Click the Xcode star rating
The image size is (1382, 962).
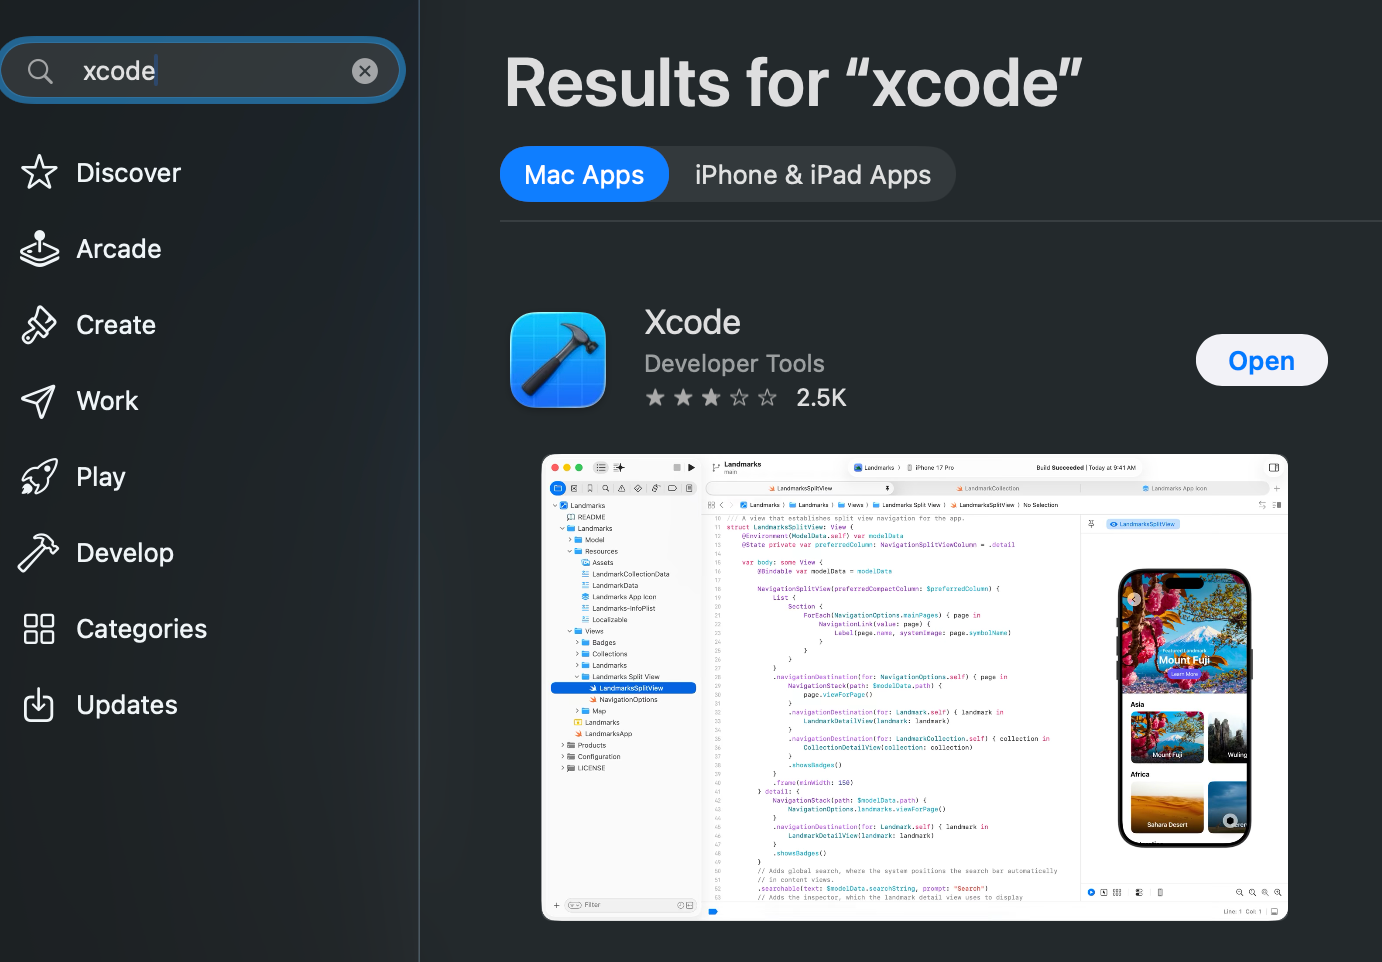[711, 398]
